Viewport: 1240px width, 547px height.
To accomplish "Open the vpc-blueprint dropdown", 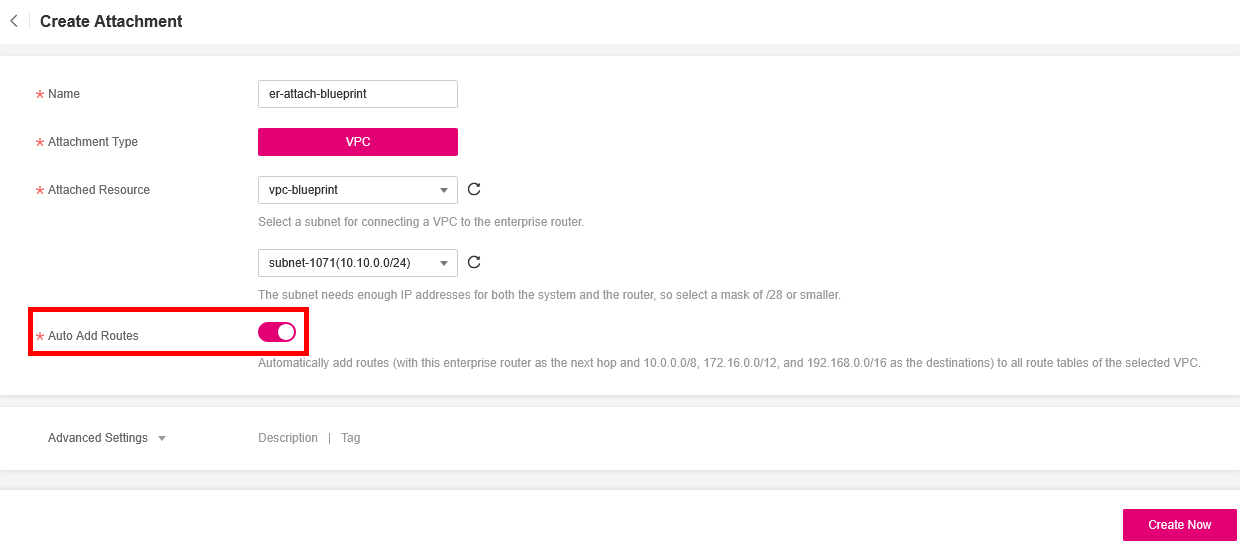I will [357, 190].
